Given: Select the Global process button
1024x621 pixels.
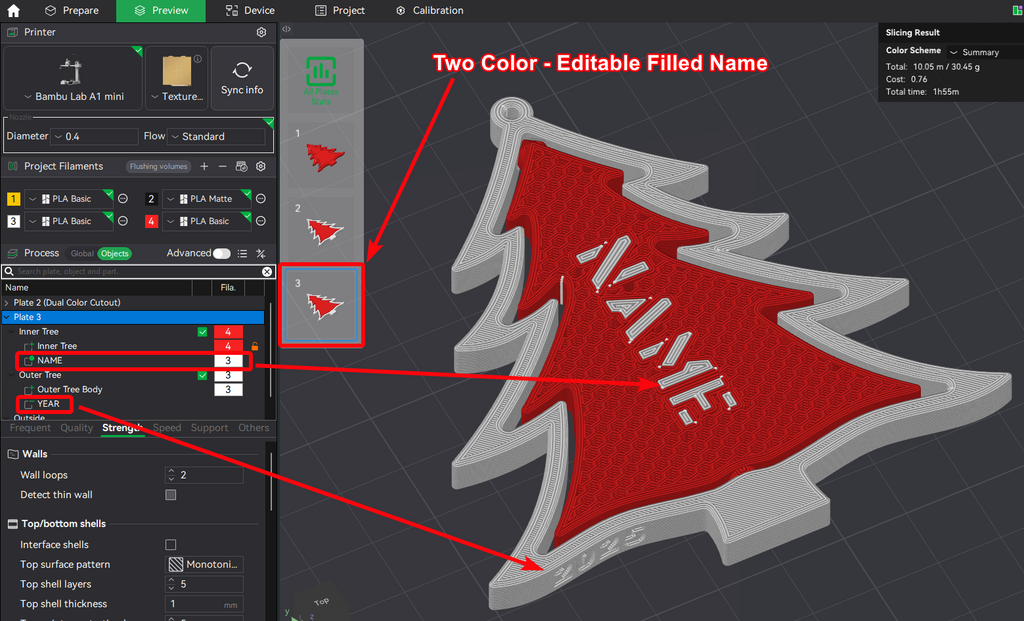Looking at the screenshot, I should click(x=82, y=253).
